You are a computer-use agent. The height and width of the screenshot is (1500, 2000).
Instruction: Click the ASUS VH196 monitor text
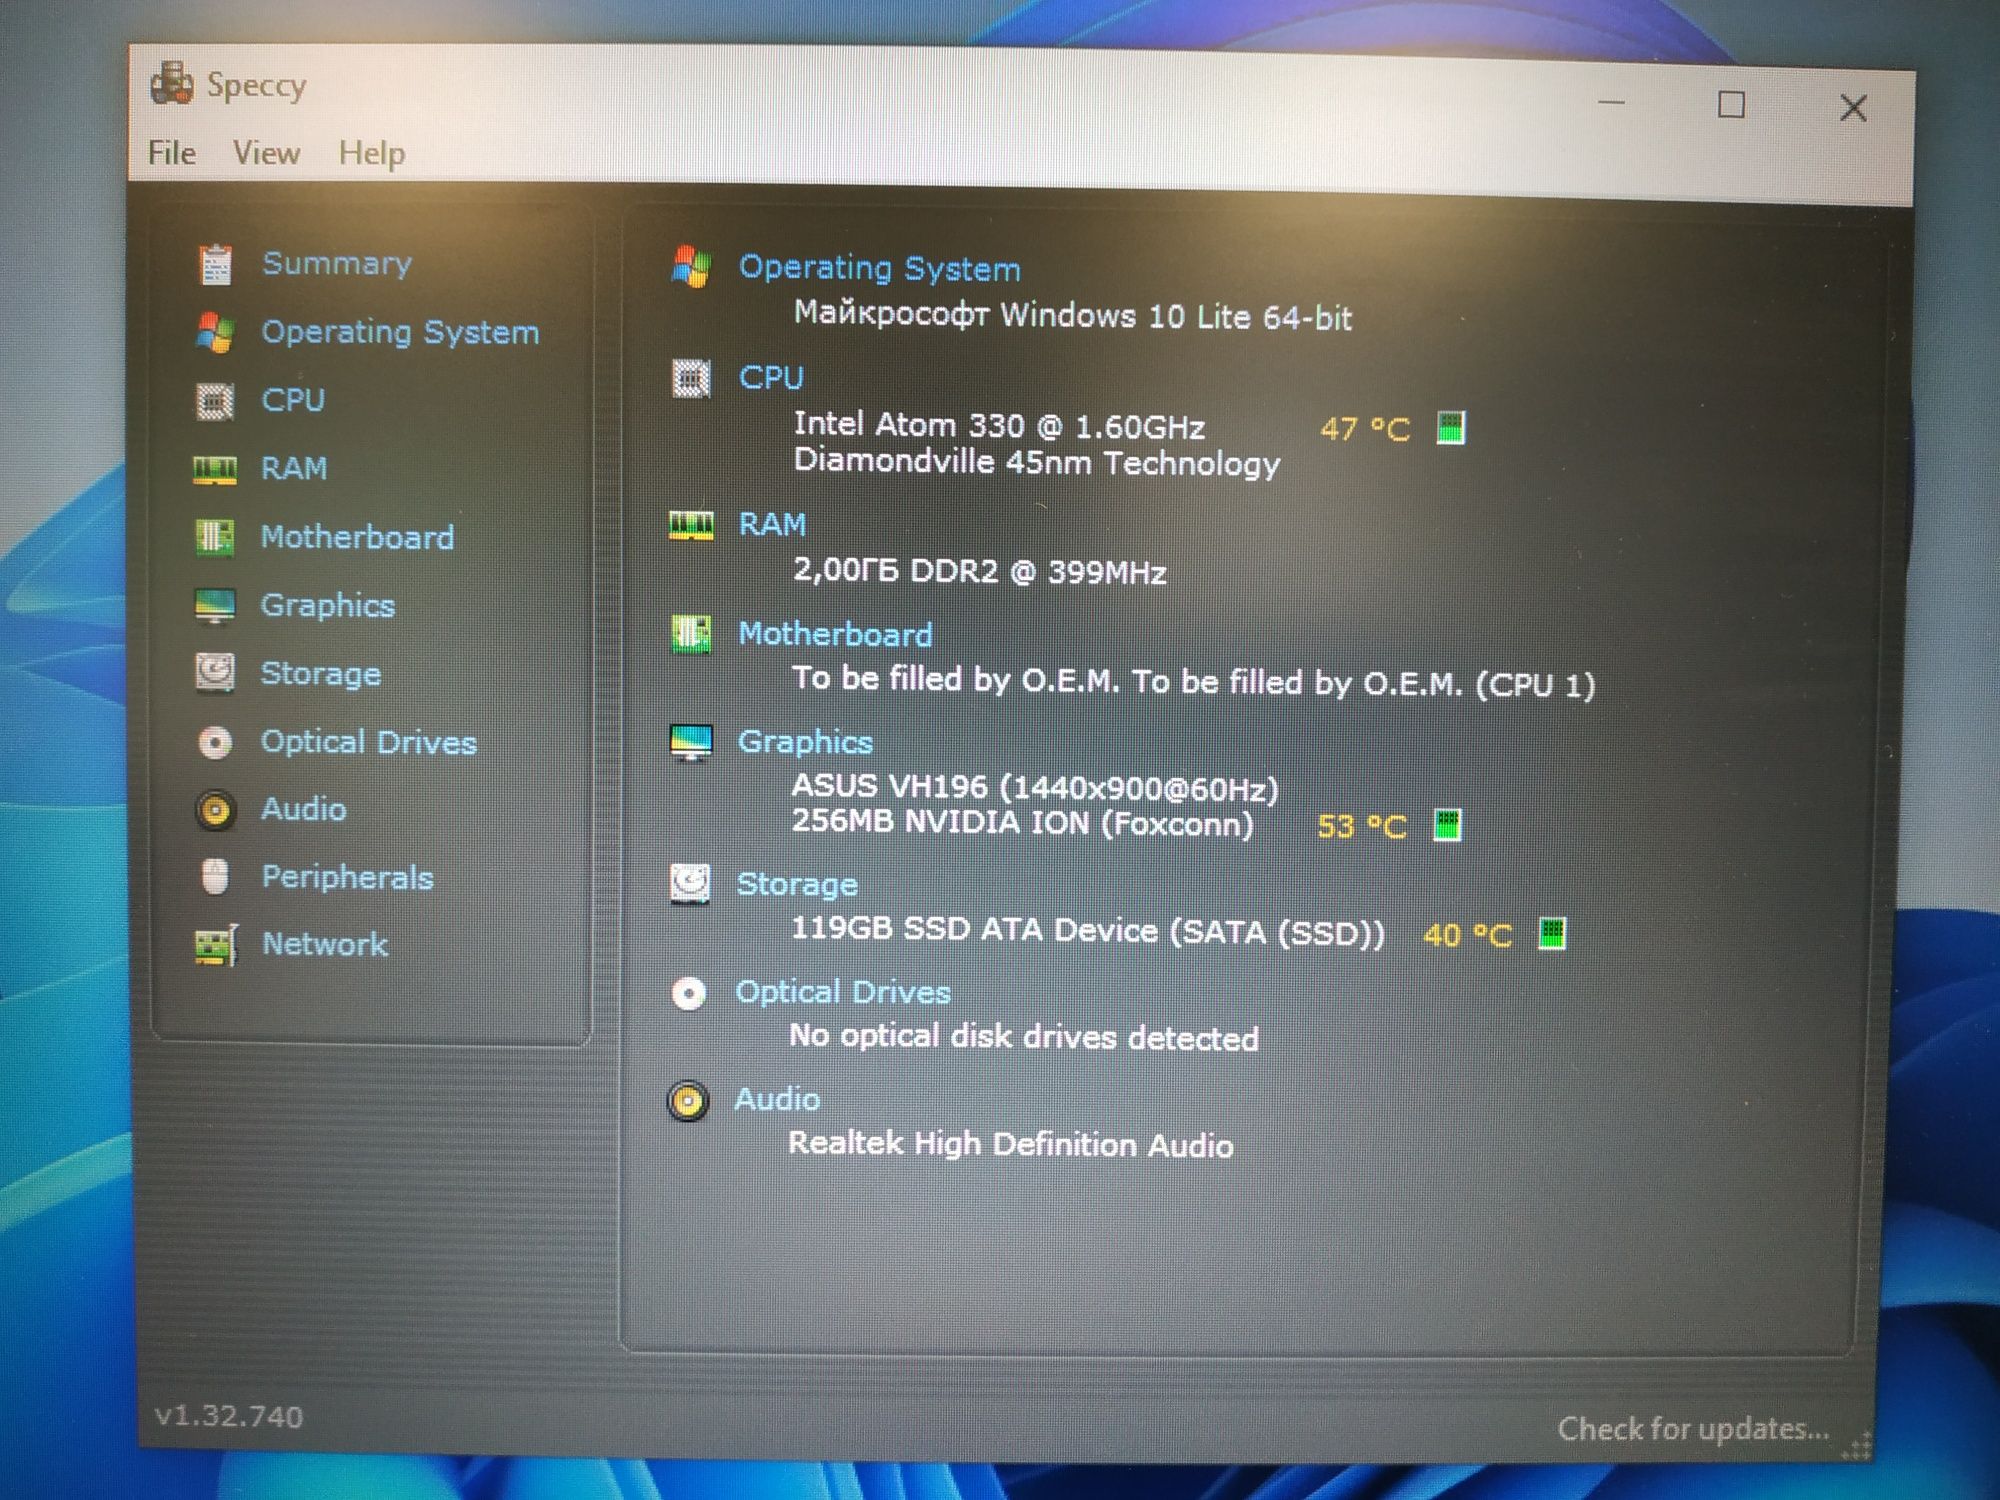1035,788
